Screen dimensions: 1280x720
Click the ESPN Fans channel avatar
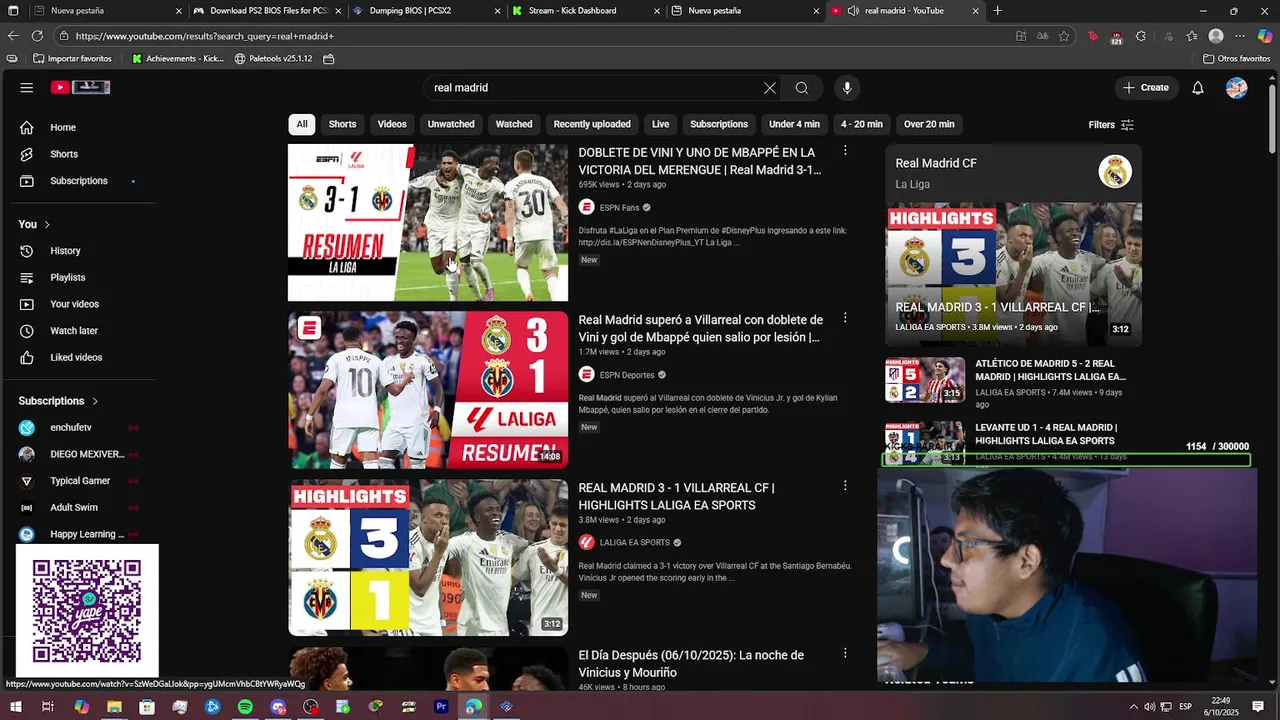point(587,208)
